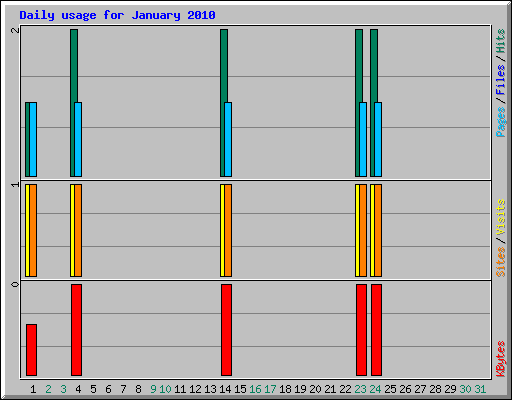The width and height of the screenshot is (512, 400).
Task: Click the 'Hits' legend label
Action: pyautogui.click(x=500, y=41)
